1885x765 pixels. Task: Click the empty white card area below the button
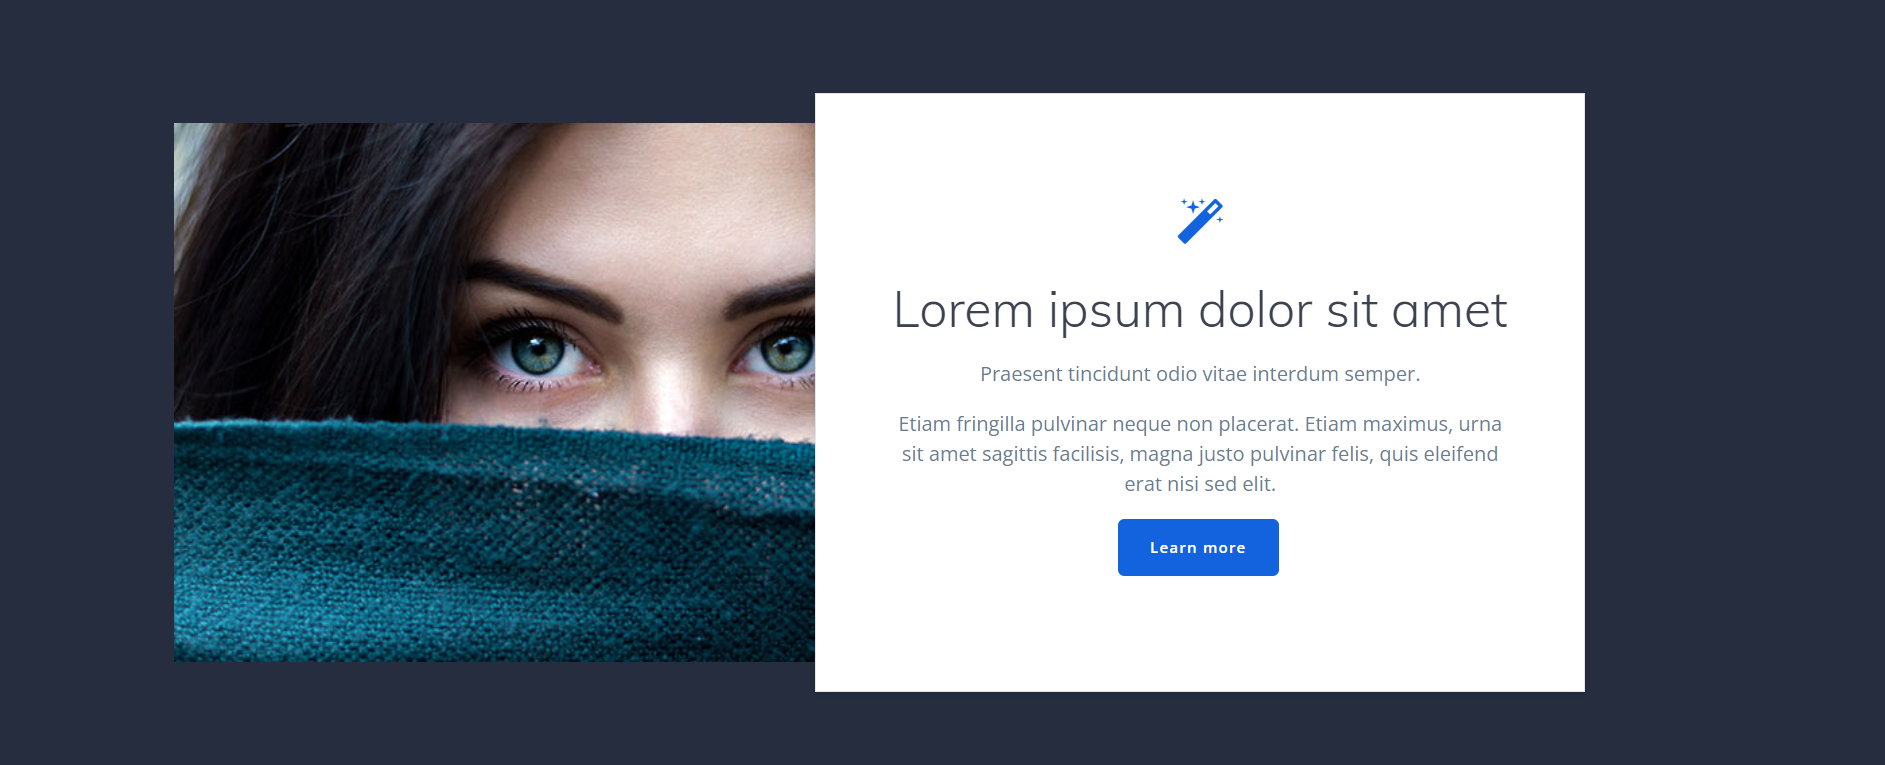click(x=1200, y=633)
